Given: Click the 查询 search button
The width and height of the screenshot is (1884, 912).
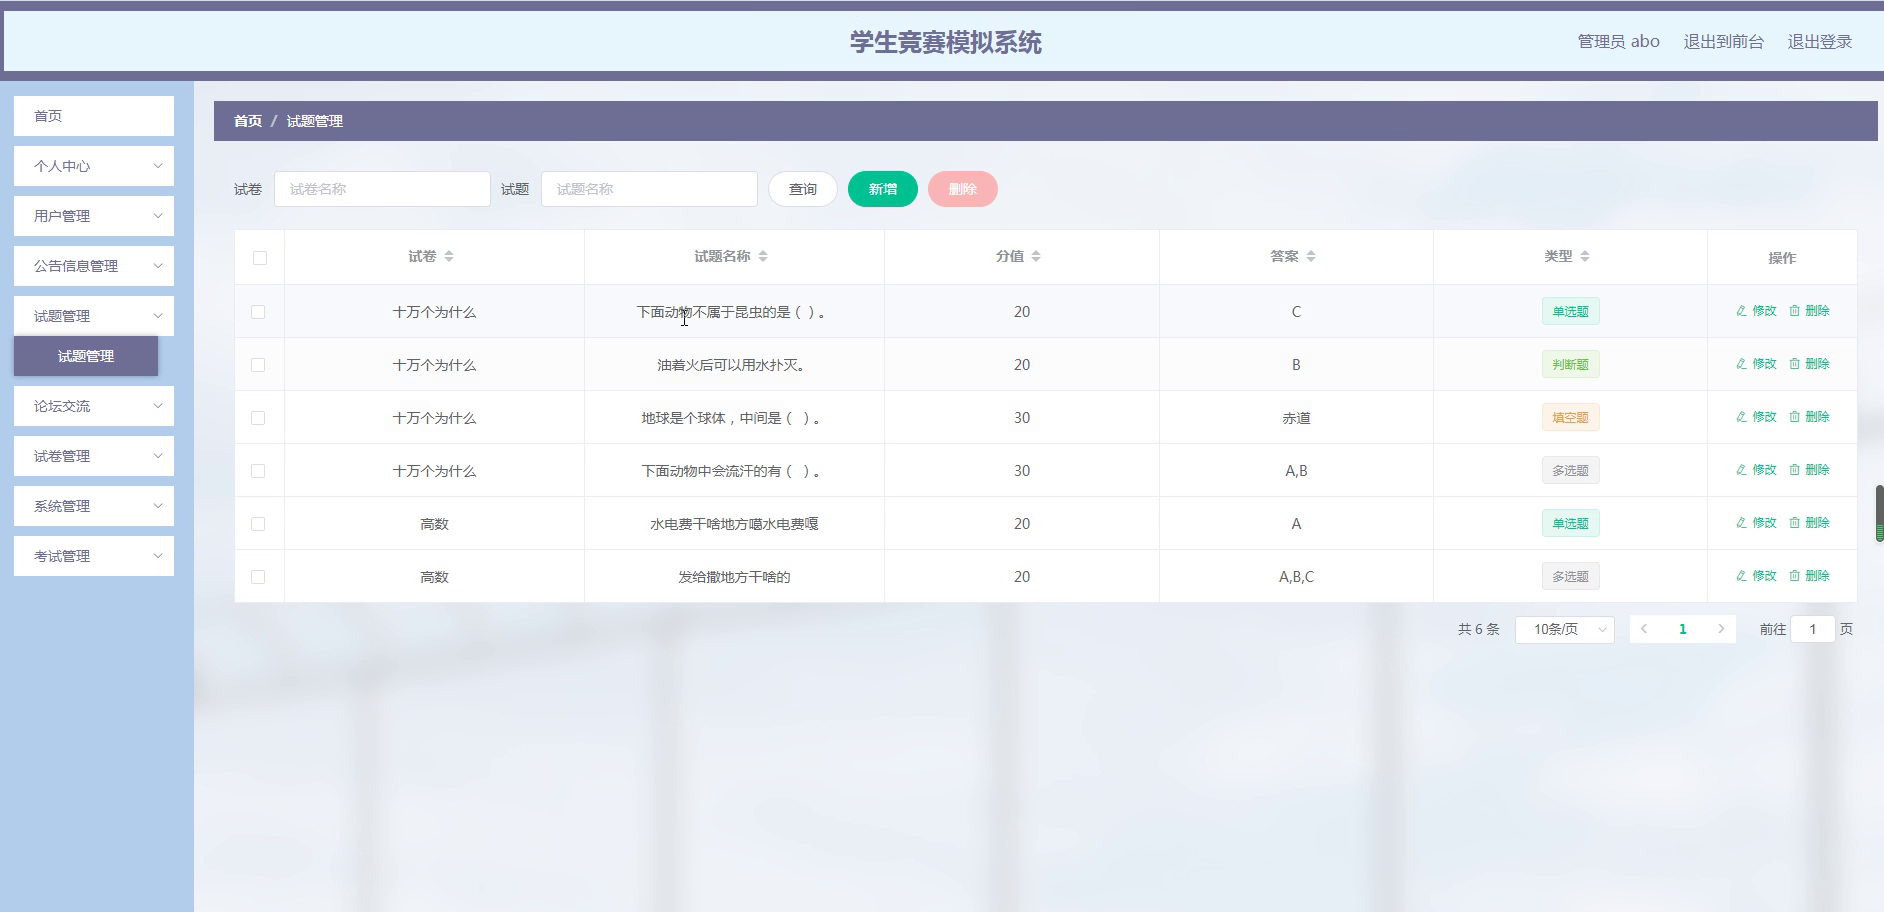Looking at the screenshot, I should click(803, 189).
